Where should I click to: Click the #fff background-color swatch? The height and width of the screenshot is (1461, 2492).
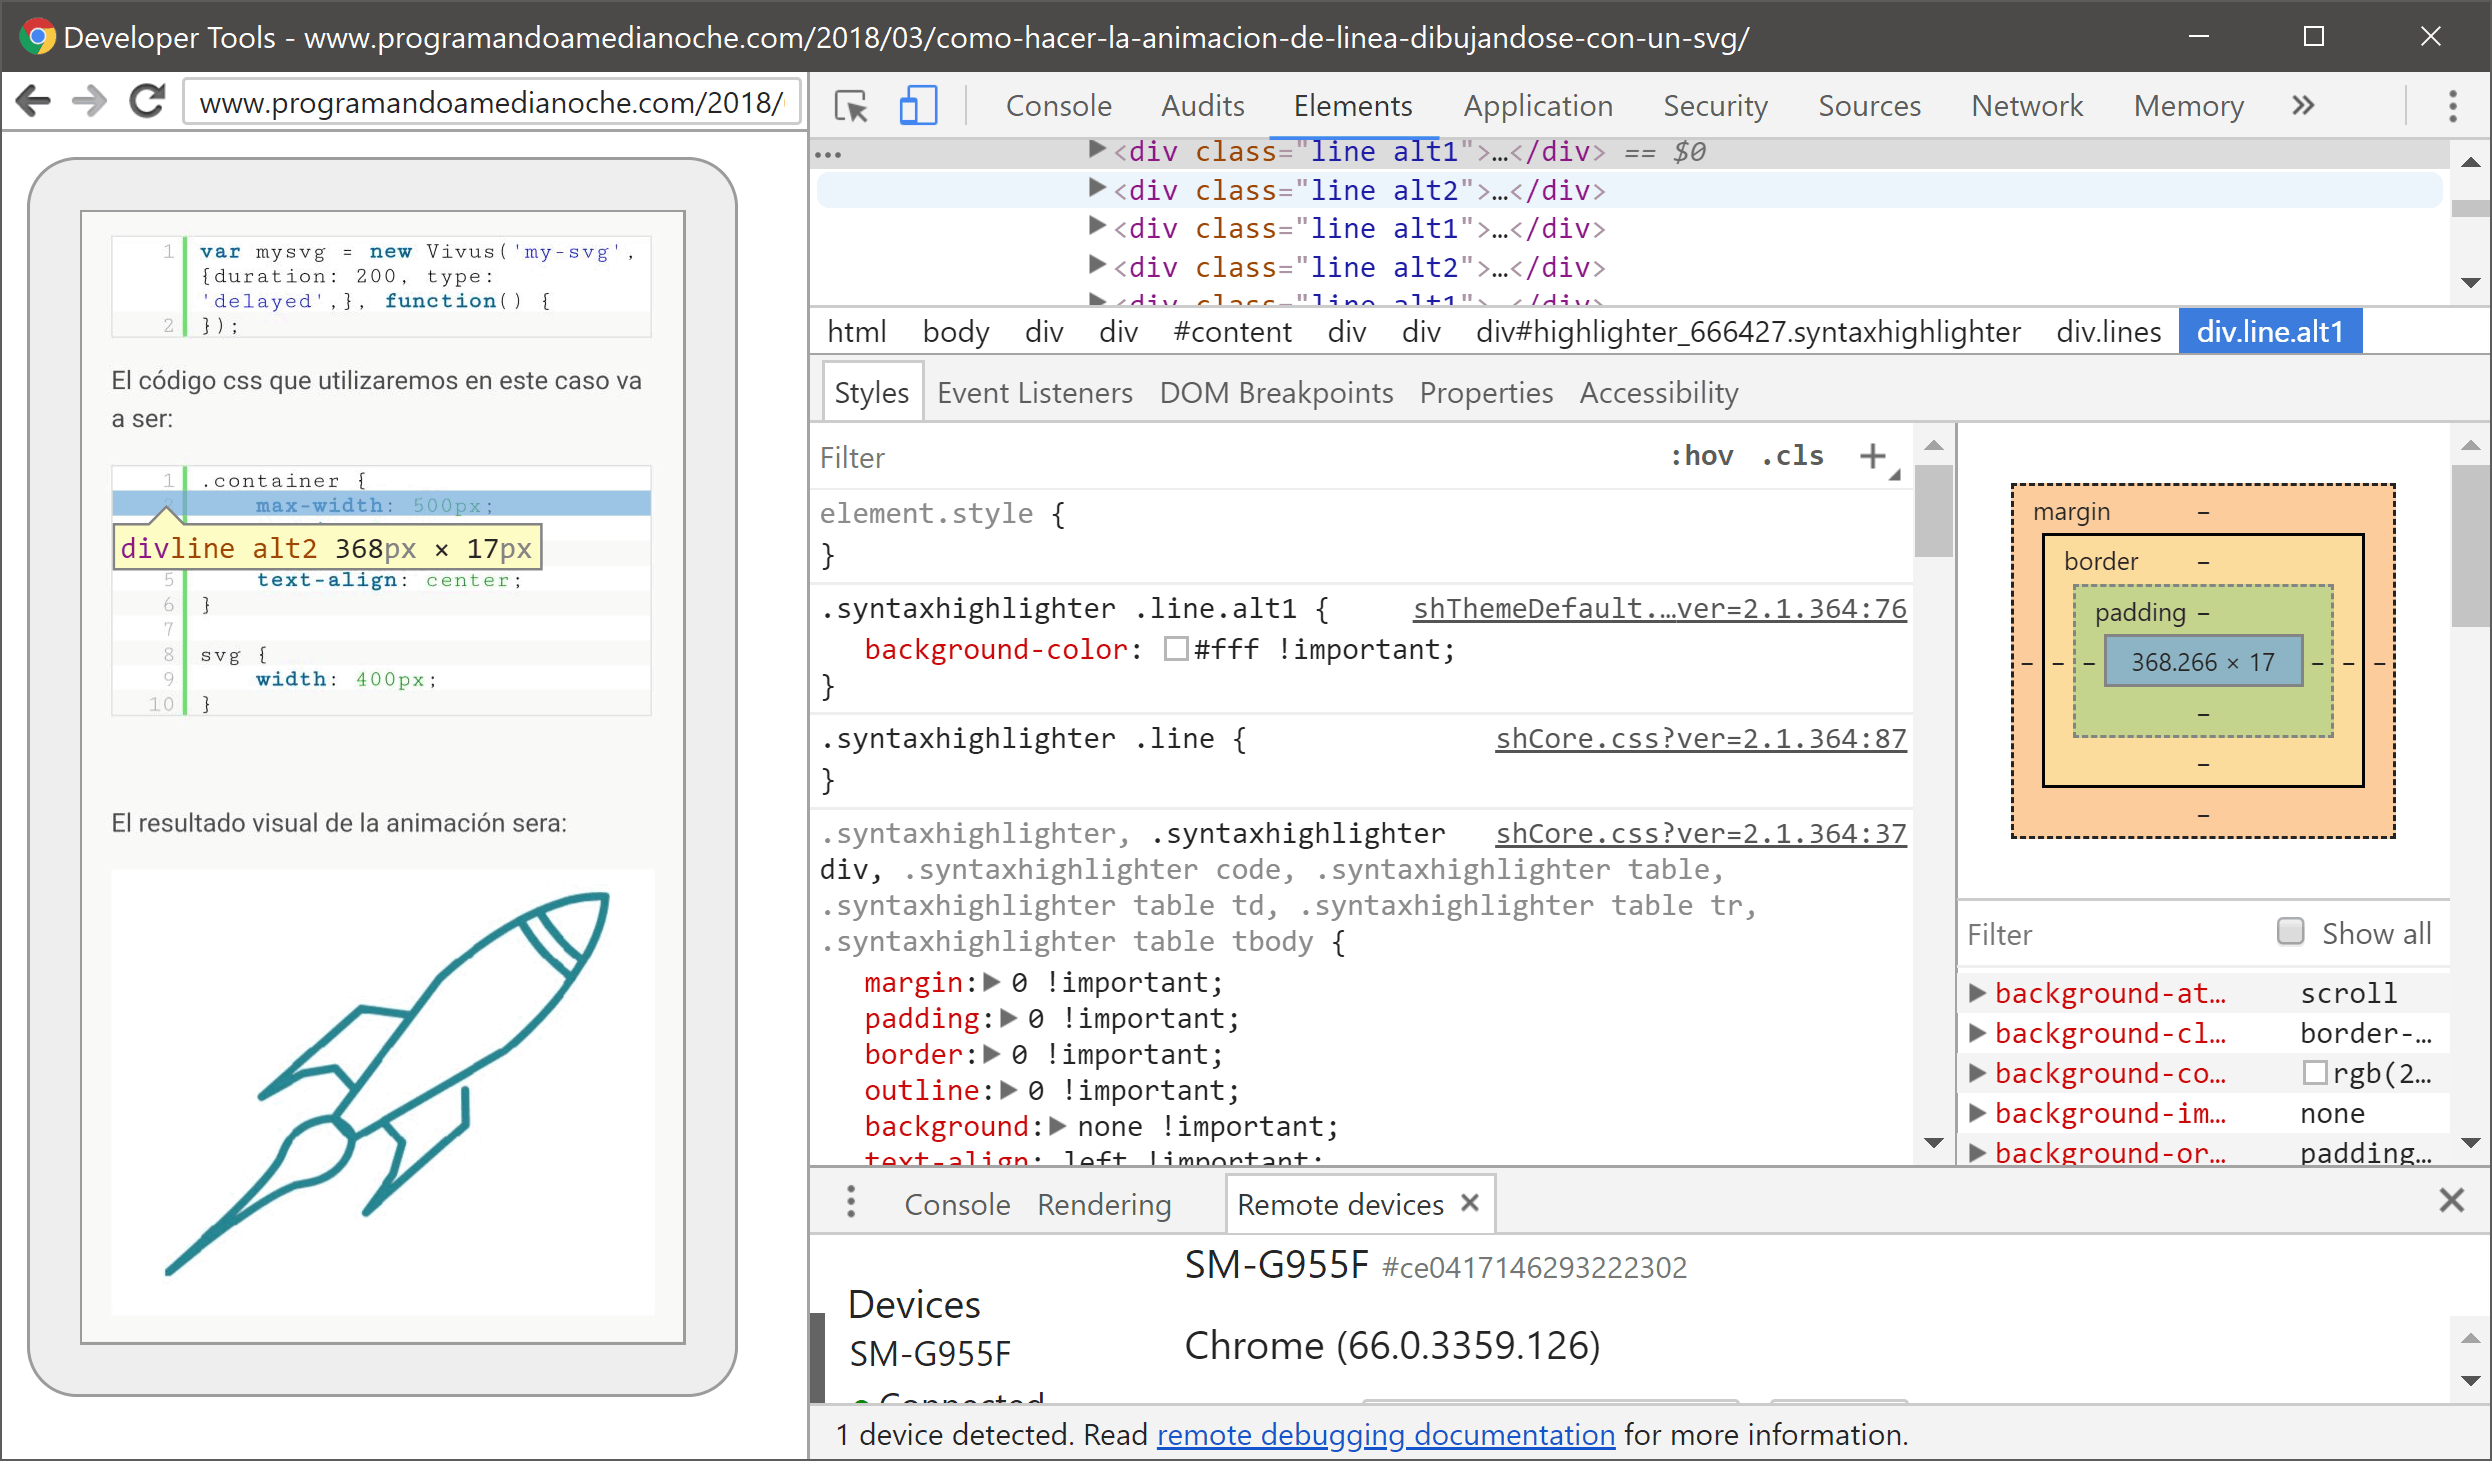click(x=1176, y=650)
